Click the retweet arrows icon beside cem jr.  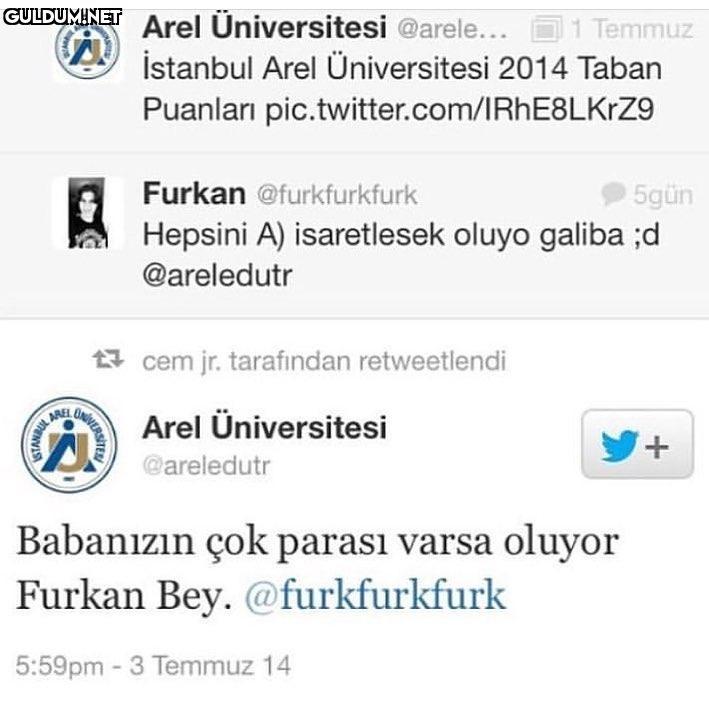(108, 359)
